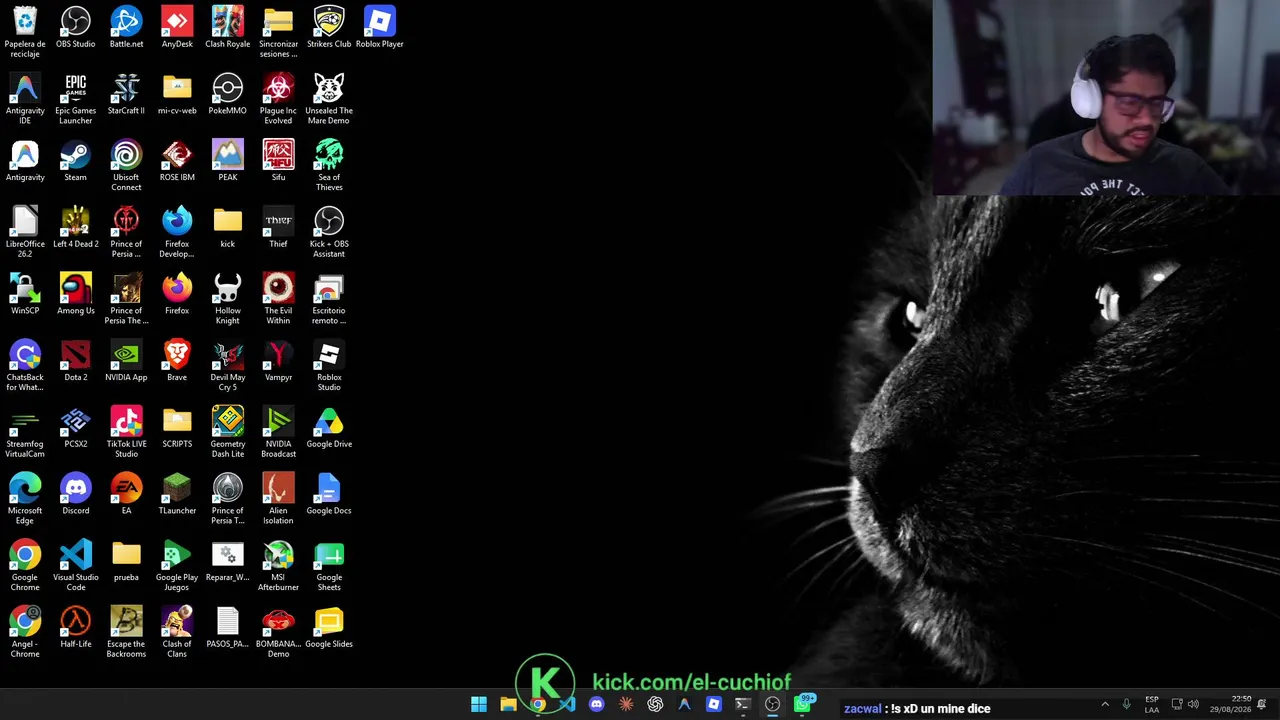Select the Brave browser icon
The width and height of the screenshot is (1280, 720).
pyautogui.click(x=177, y=361)
